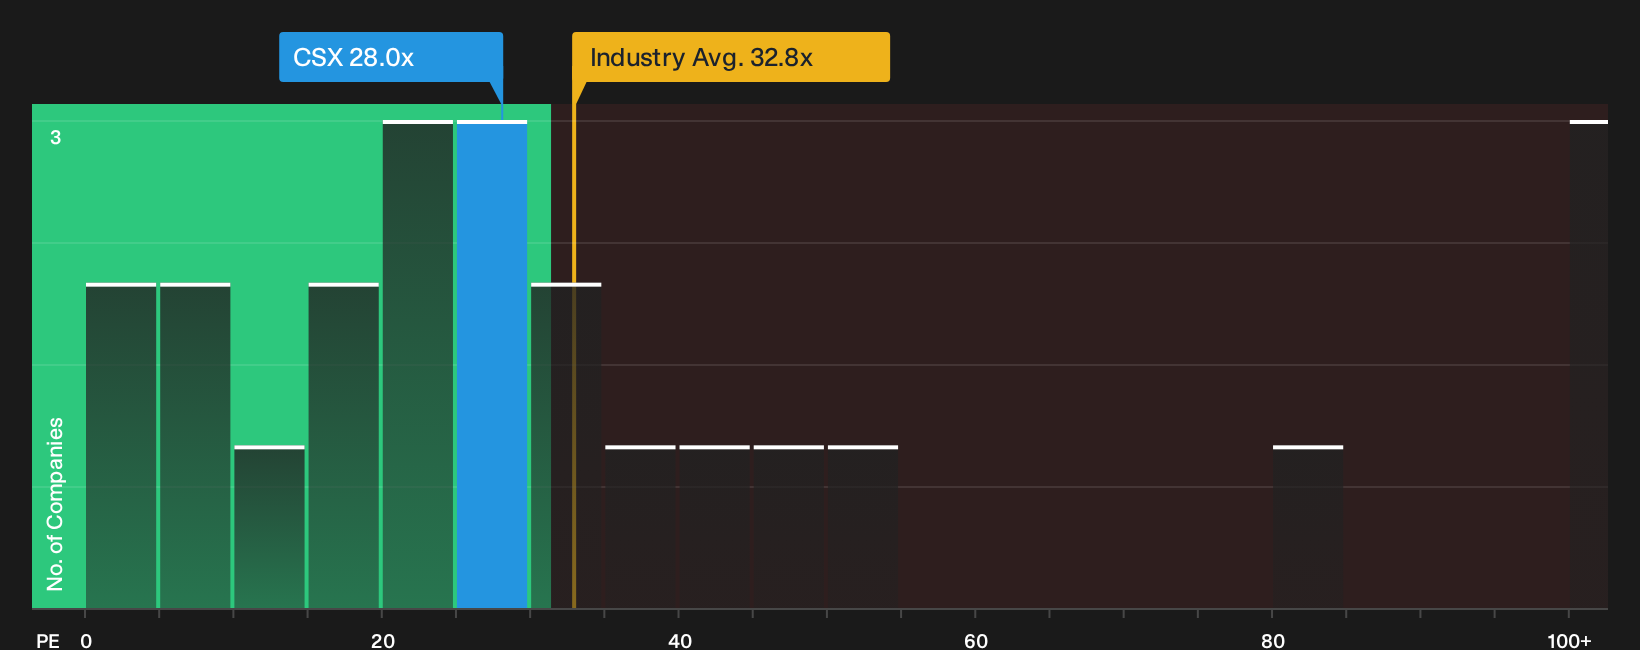Click the CSX 28.0x label
The height and width of the screenshot is (650, 1640).
point(391,57)
